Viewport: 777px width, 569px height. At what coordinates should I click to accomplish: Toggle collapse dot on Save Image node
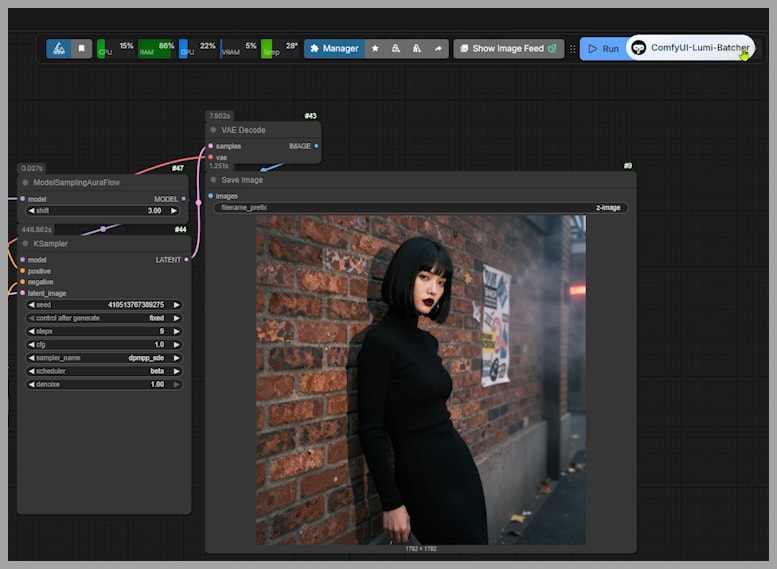tap(213, 180)
